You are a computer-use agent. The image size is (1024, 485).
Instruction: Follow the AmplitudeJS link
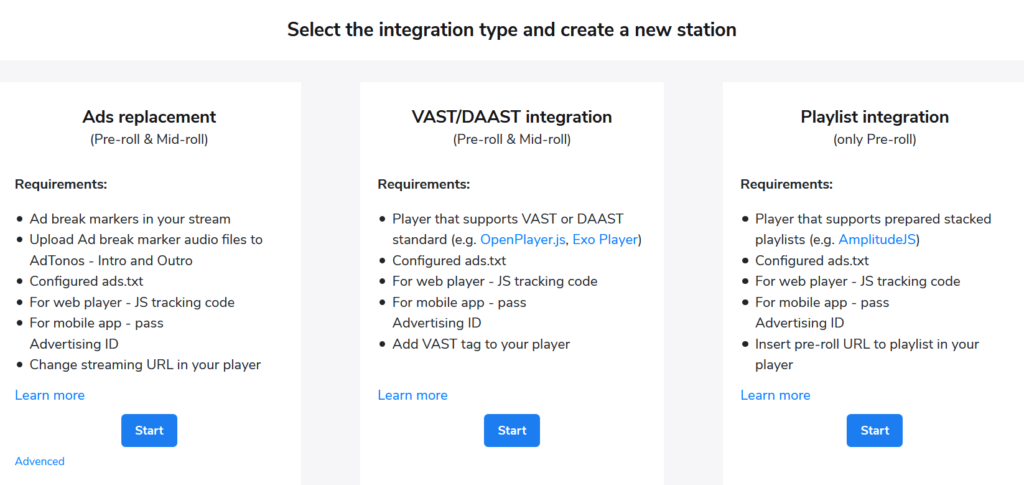point(876,240)
